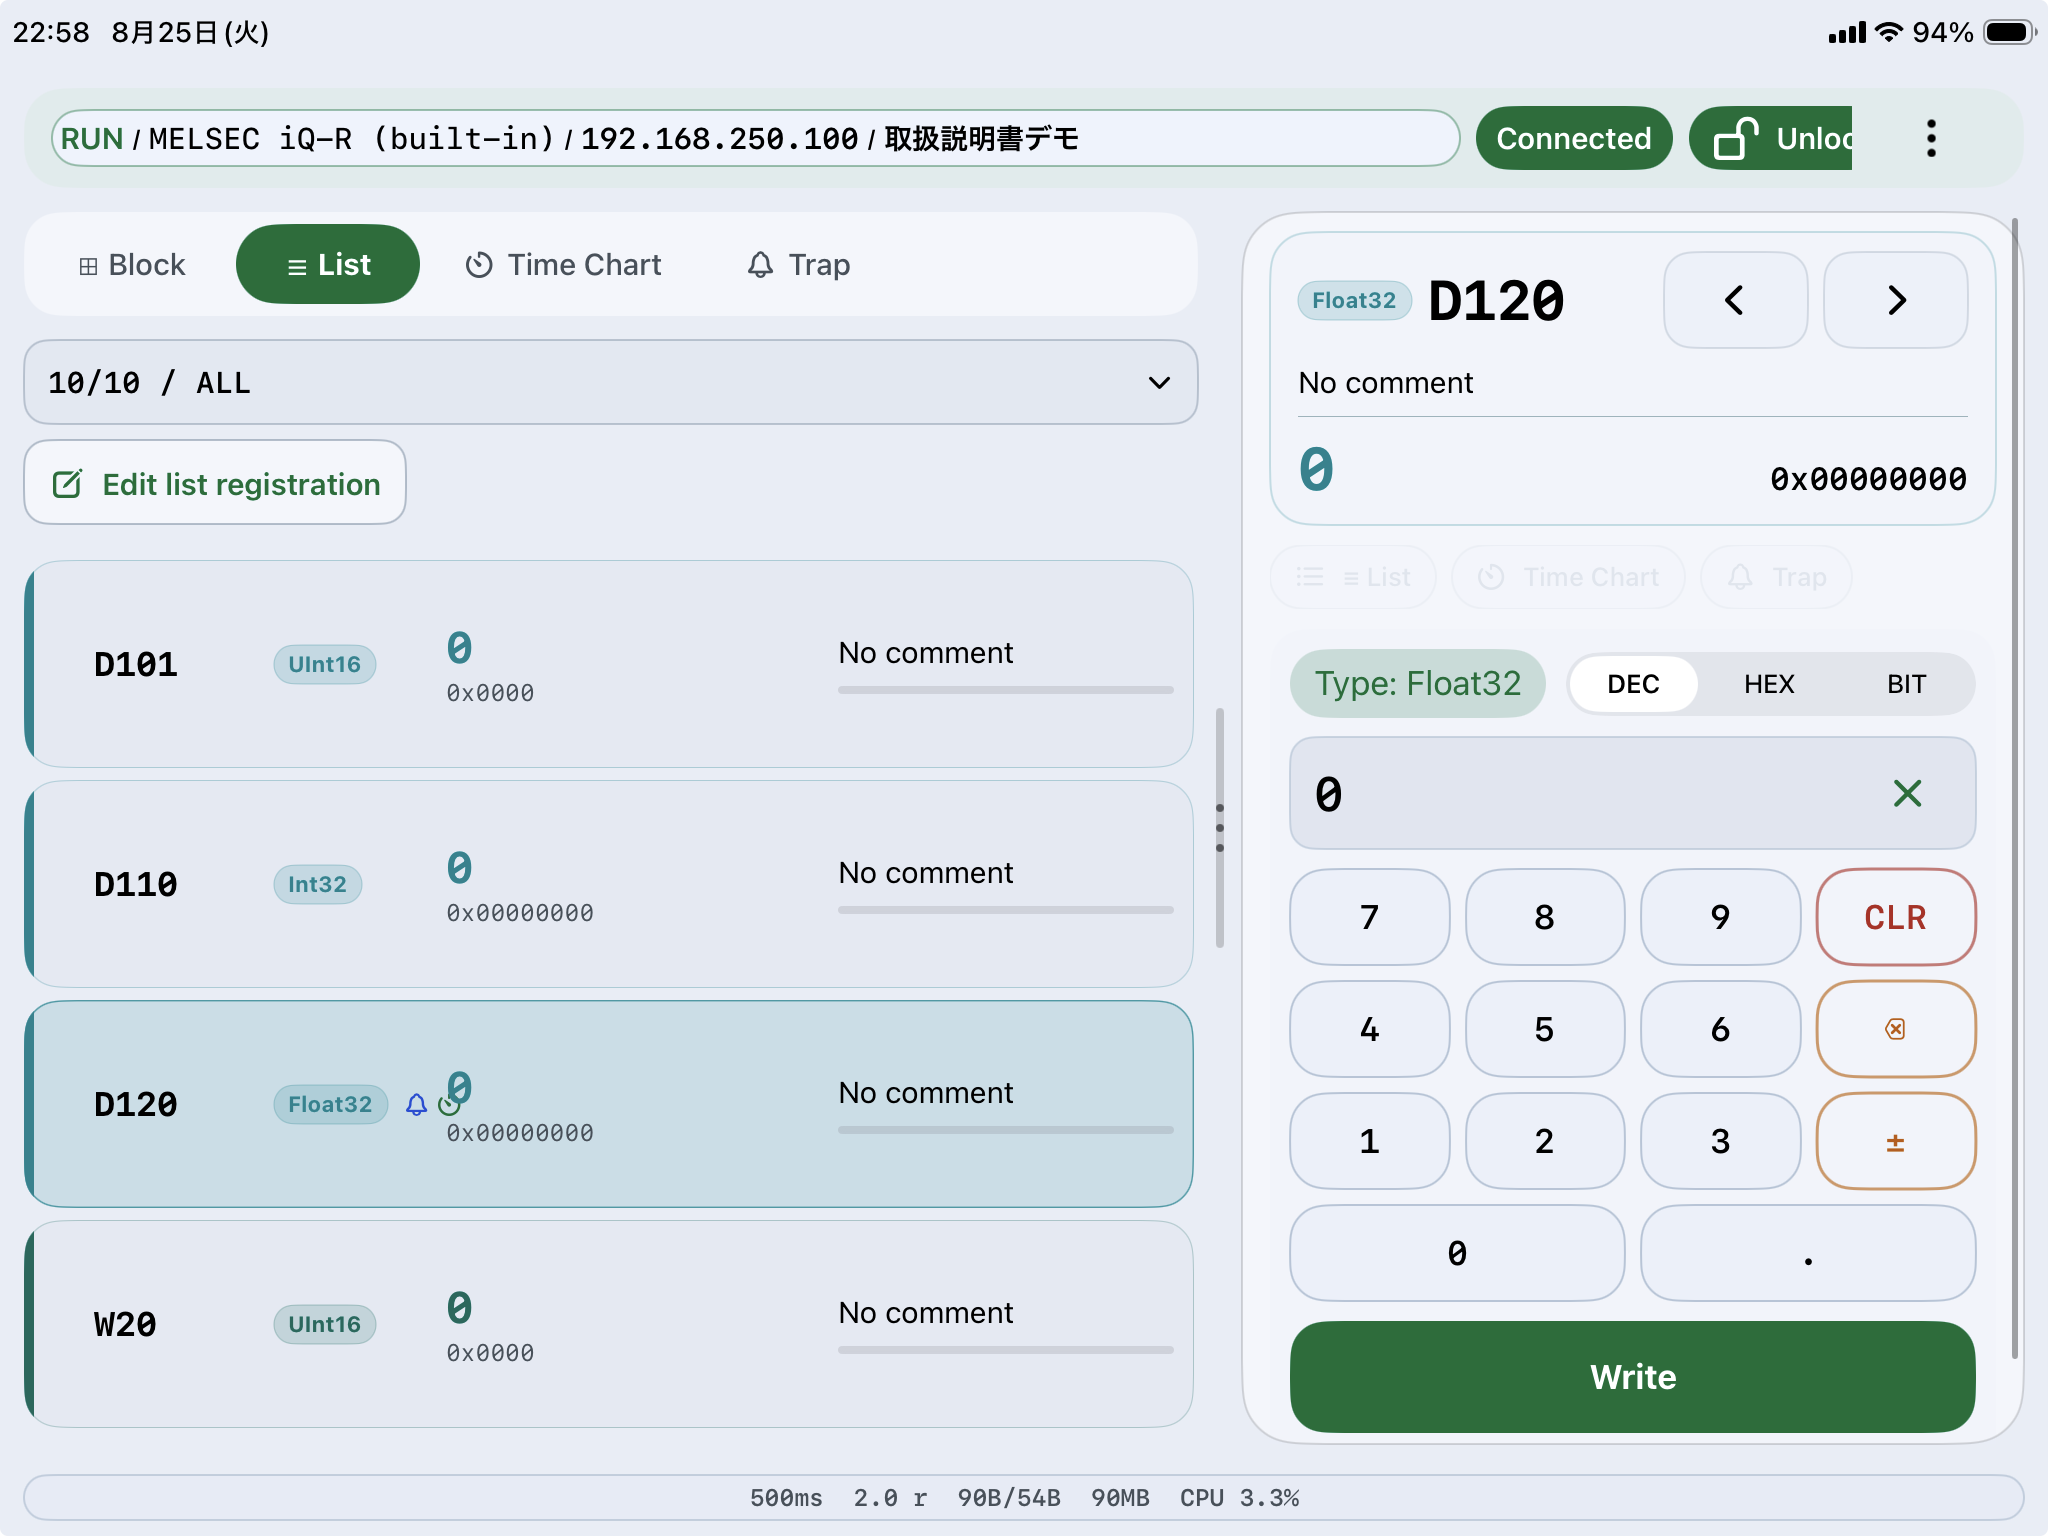Clear the numeric input with the X icon

[1907, 794]
